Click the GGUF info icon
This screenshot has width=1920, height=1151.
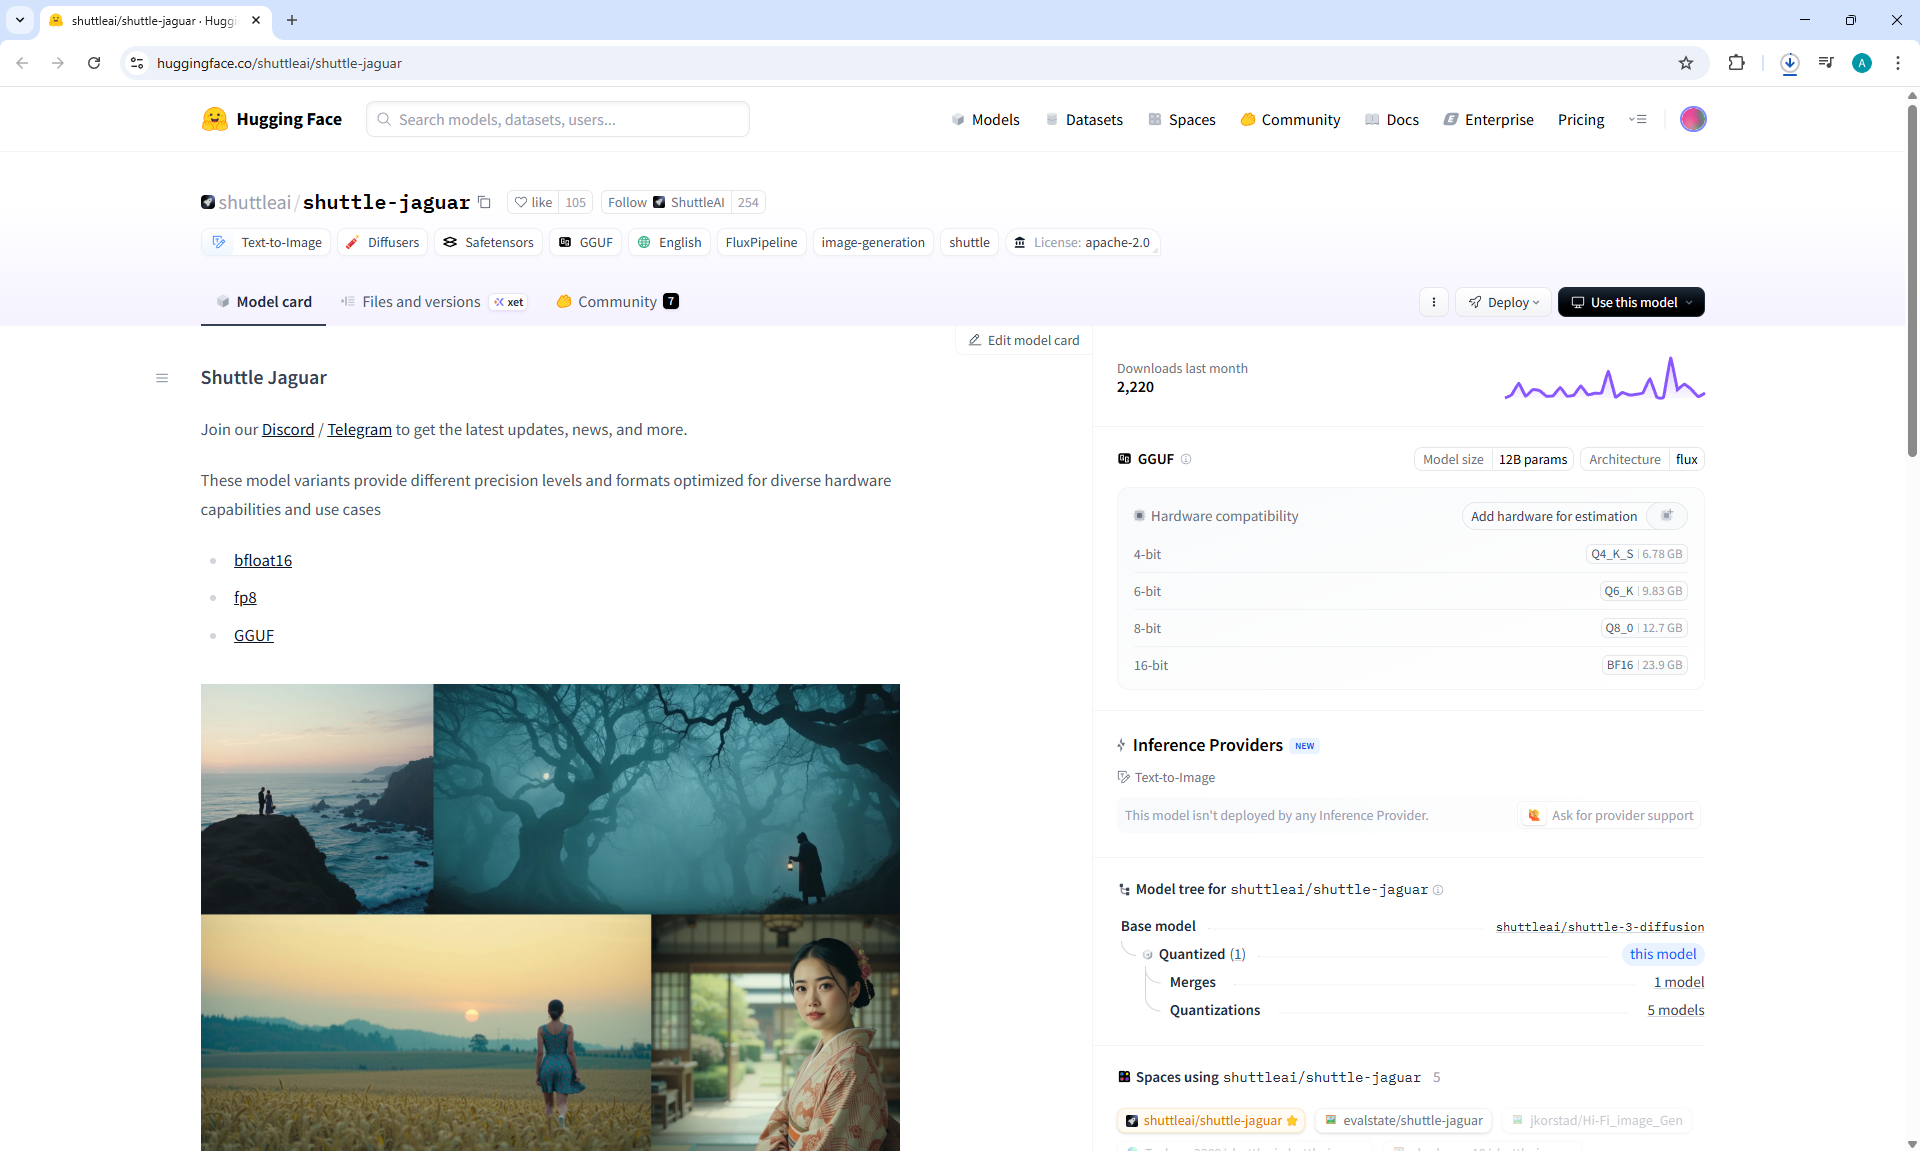1186,459
